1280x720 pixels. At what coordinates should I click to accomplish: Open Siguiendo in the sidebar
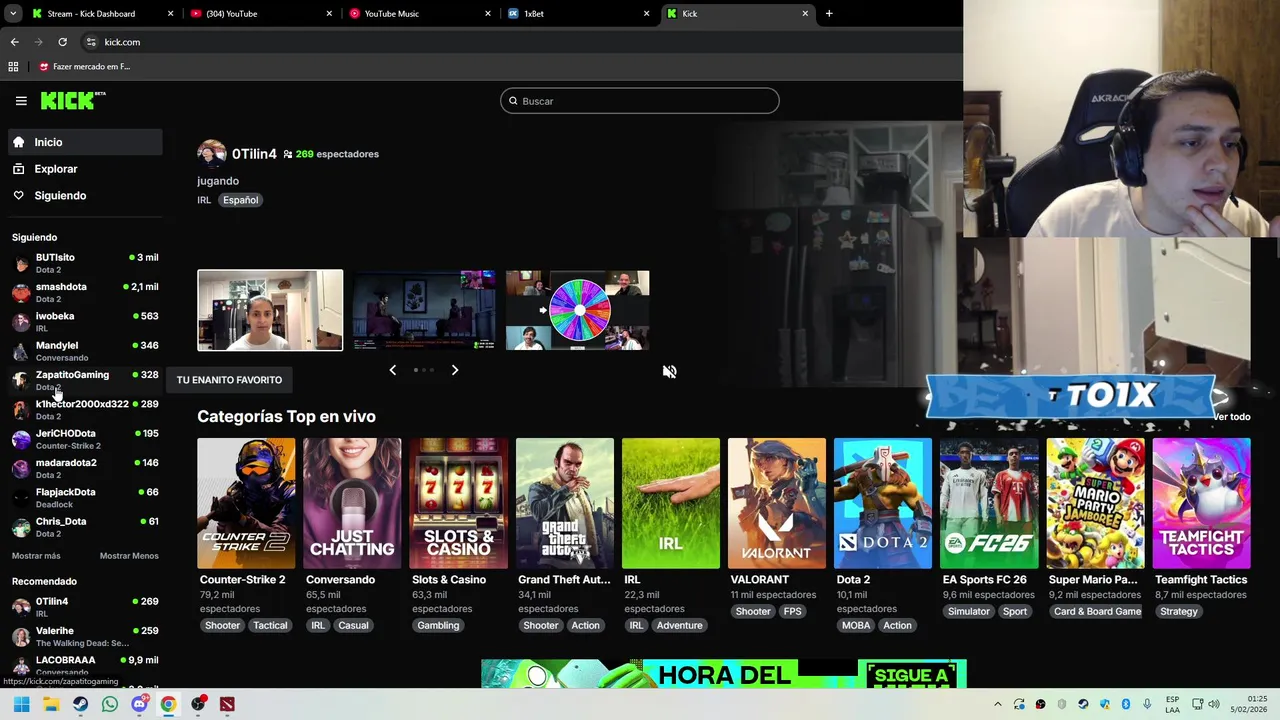(85, 195)
